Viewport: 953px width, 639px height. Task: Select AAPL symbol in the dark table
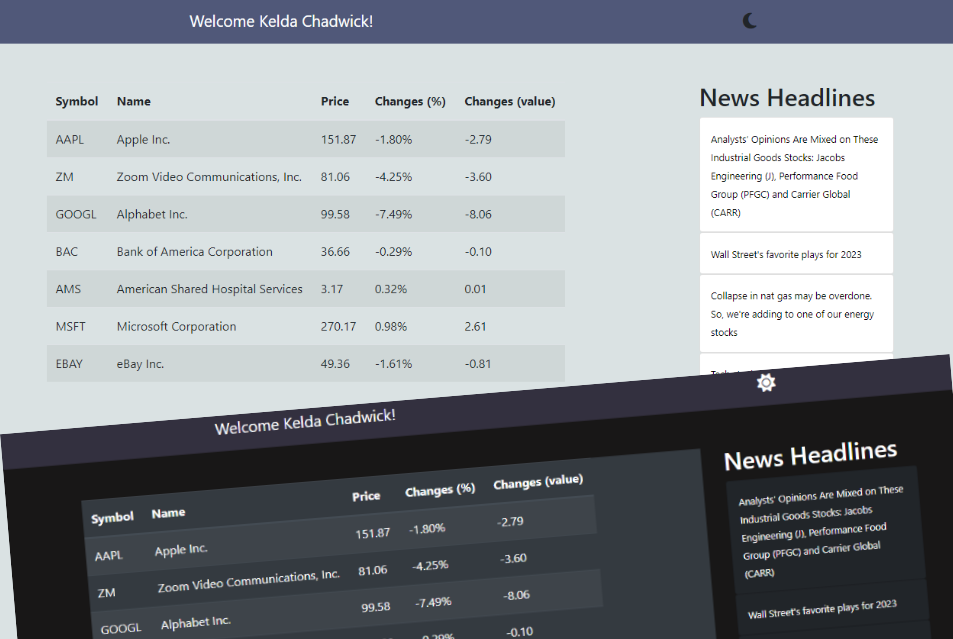pos(109,556)
